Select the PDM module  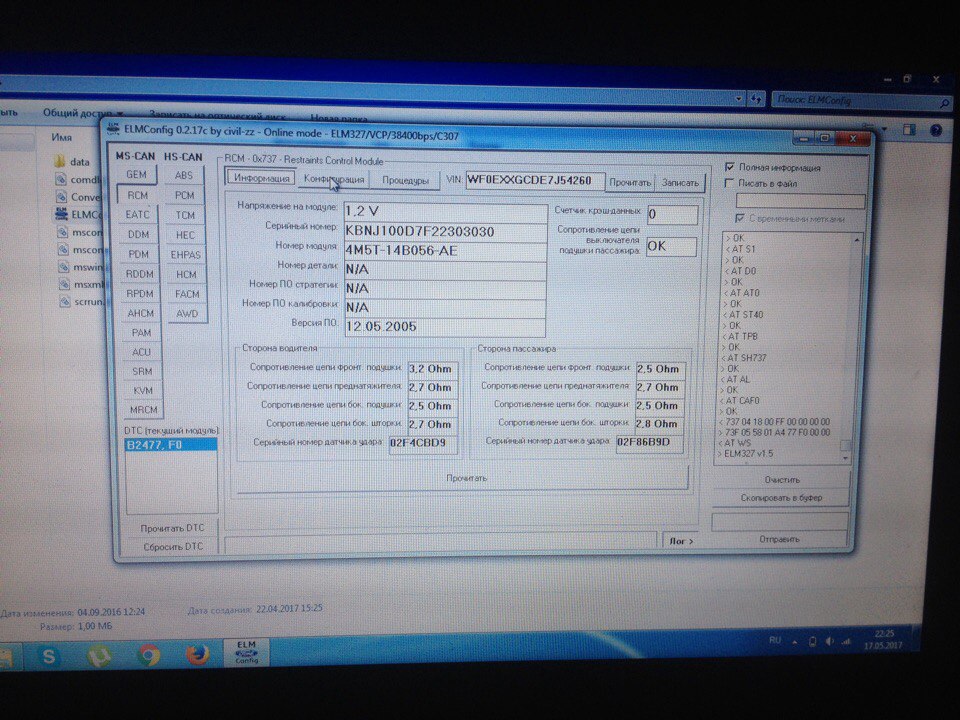139,253
